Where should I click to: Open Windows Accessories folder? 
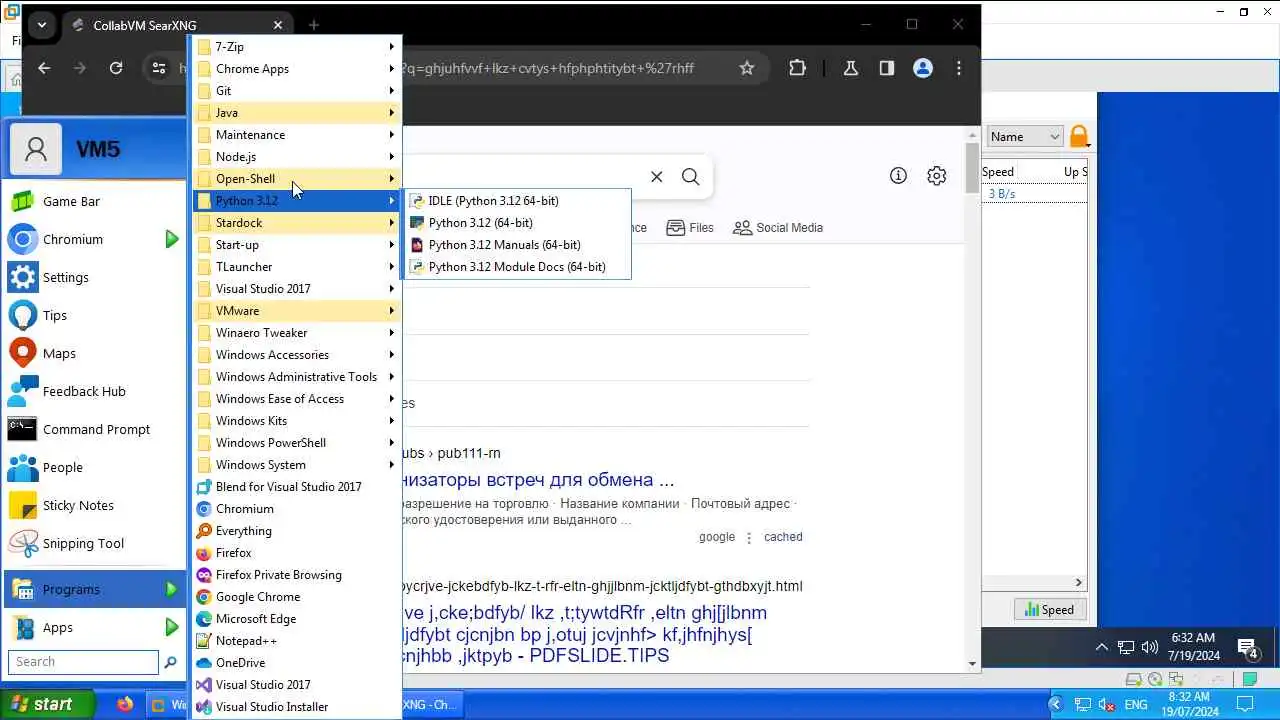pyautogui.click(x=296, y=355)
